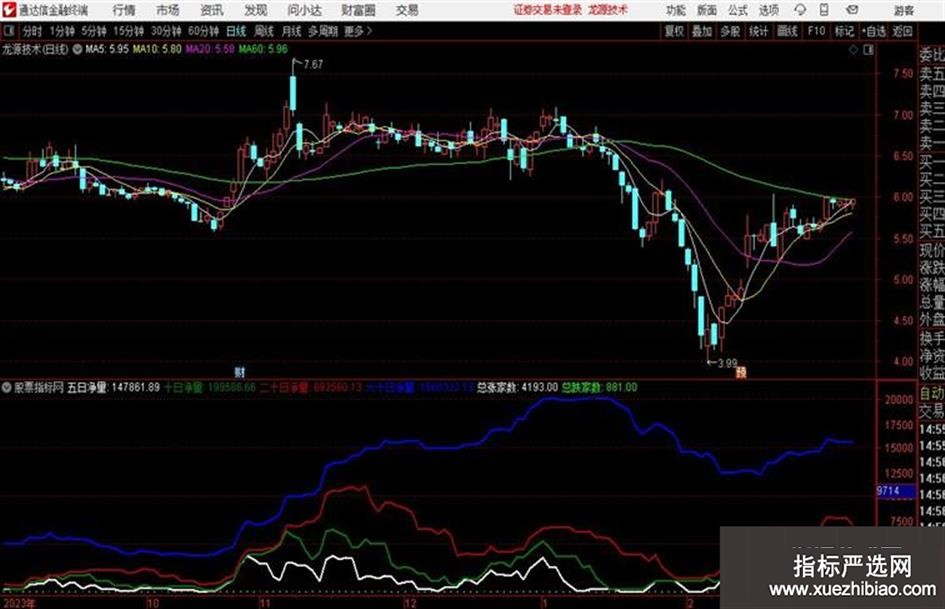Viewport: 945px width, 609px height.
Task: Click the 复权 button
Action: point(674,31)
